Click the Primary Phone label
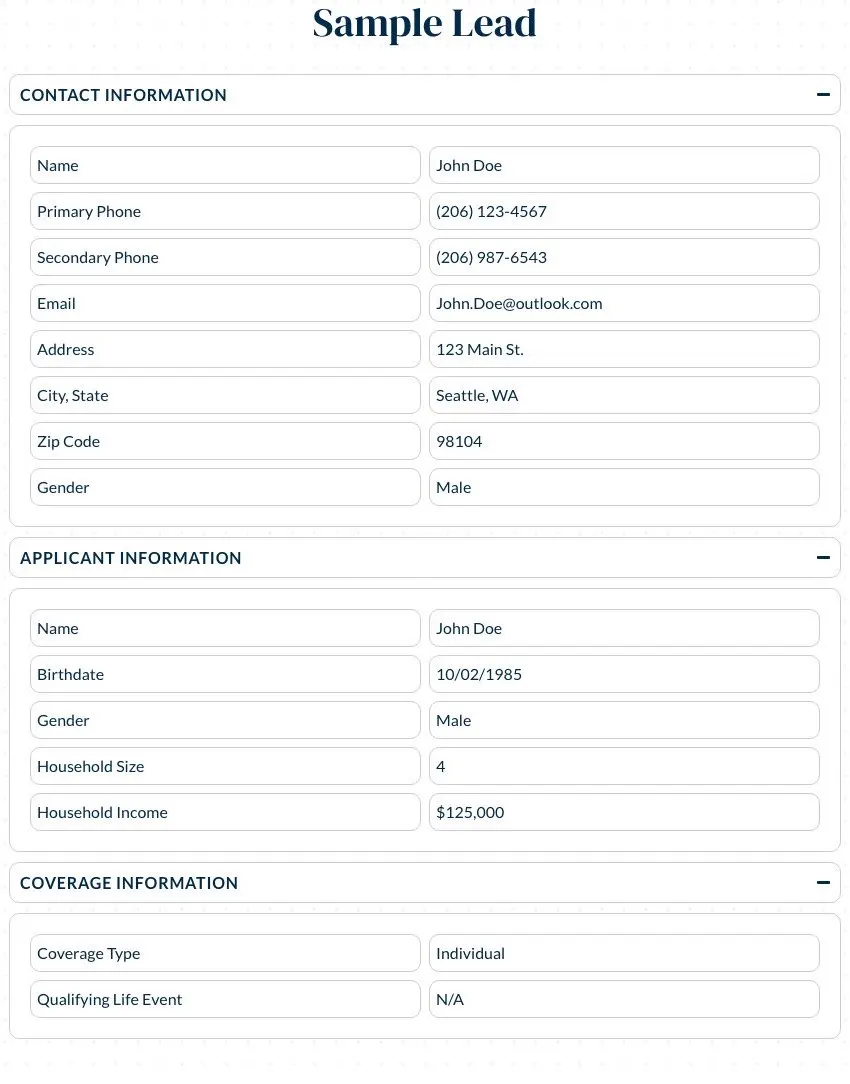The height and width of the screenshot is (1084, 850). click(225, 212)
